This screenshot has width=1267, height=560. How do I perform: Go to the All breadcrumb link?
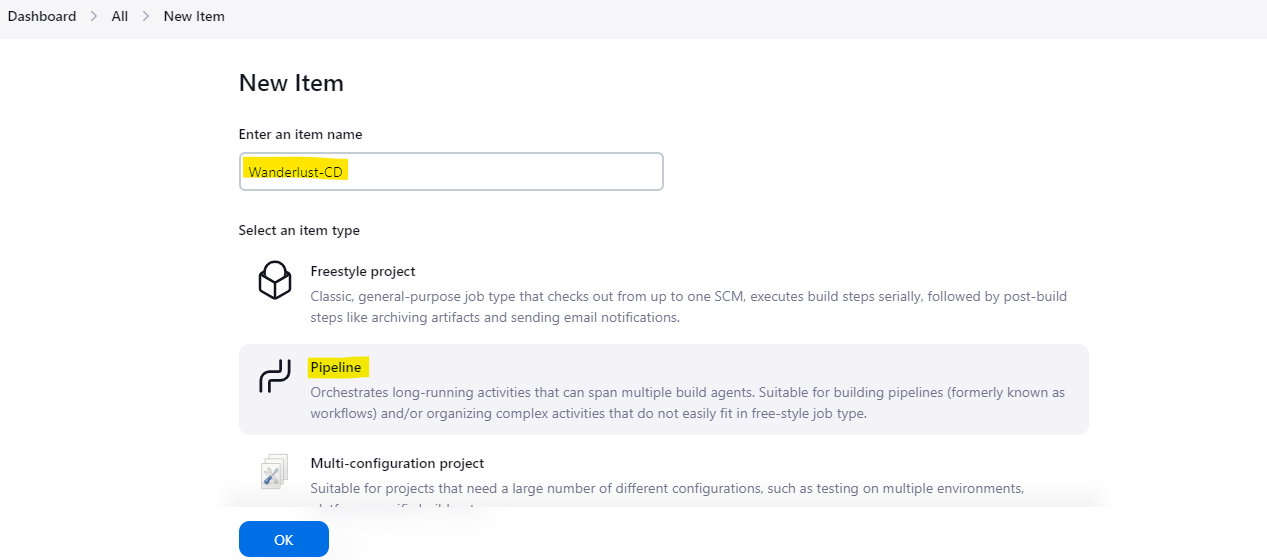(x=120, y=16)
